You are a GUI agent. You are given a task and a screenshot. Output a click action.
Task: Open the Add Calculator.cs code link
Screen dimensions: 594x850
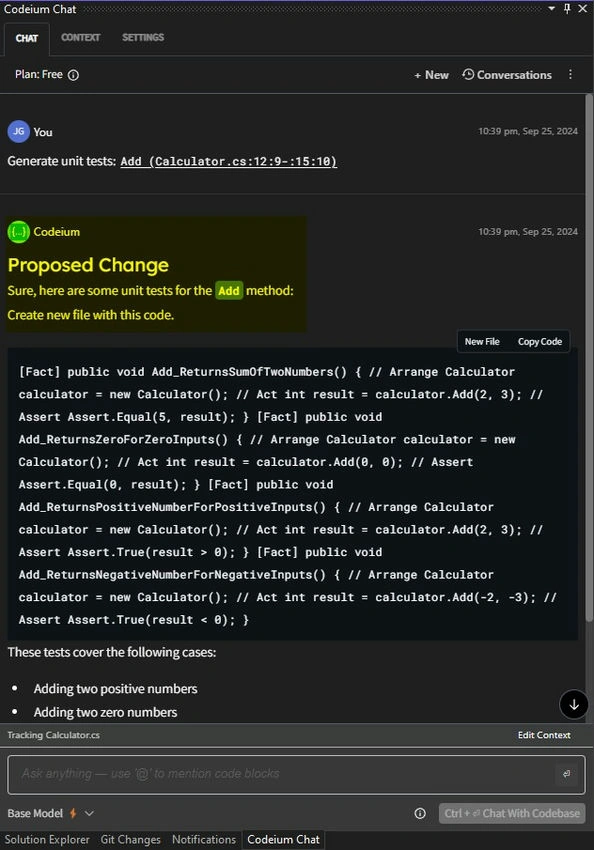(x=229, y=162)
